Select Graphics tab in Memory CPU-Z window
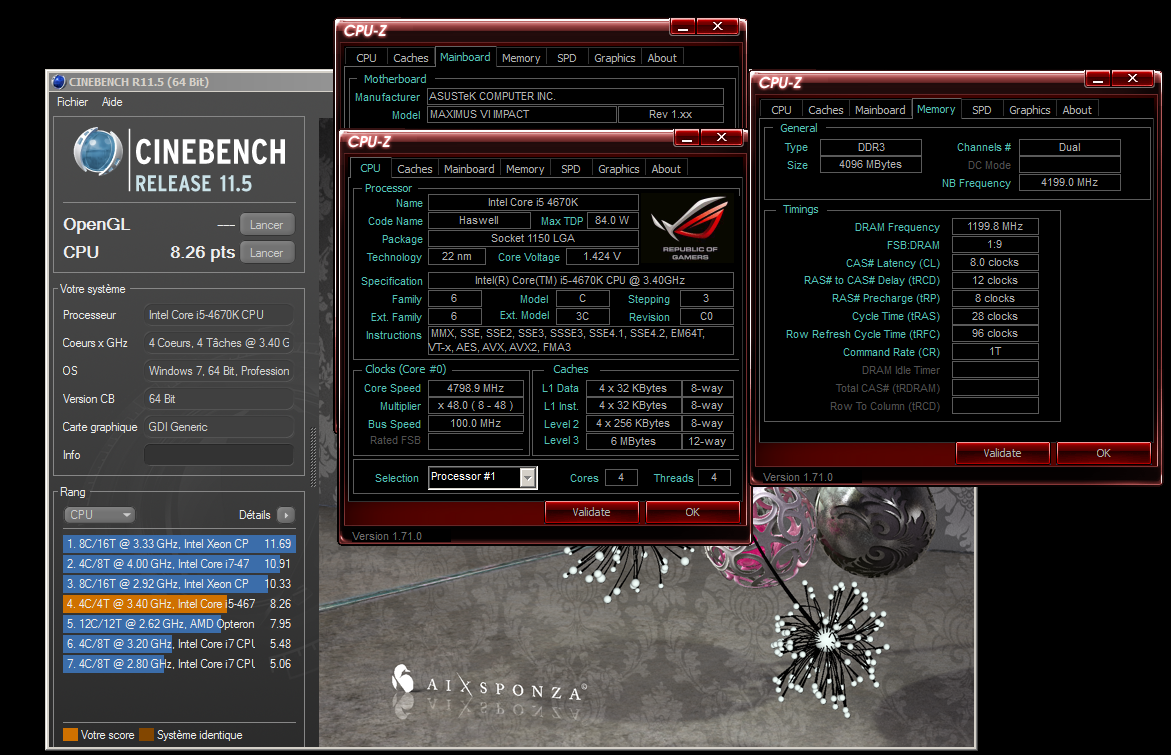Viewport: 1171px width, 755px height. click(x=1030, y=110)
